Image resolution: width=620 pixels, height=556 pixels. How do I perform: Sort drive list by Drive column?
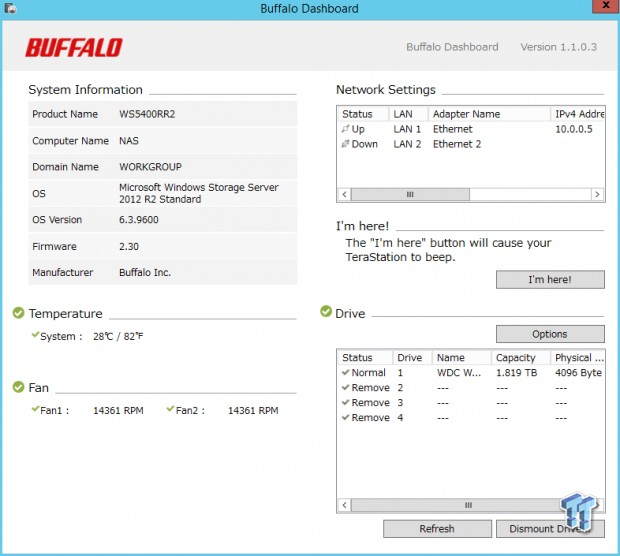point(412,358)
